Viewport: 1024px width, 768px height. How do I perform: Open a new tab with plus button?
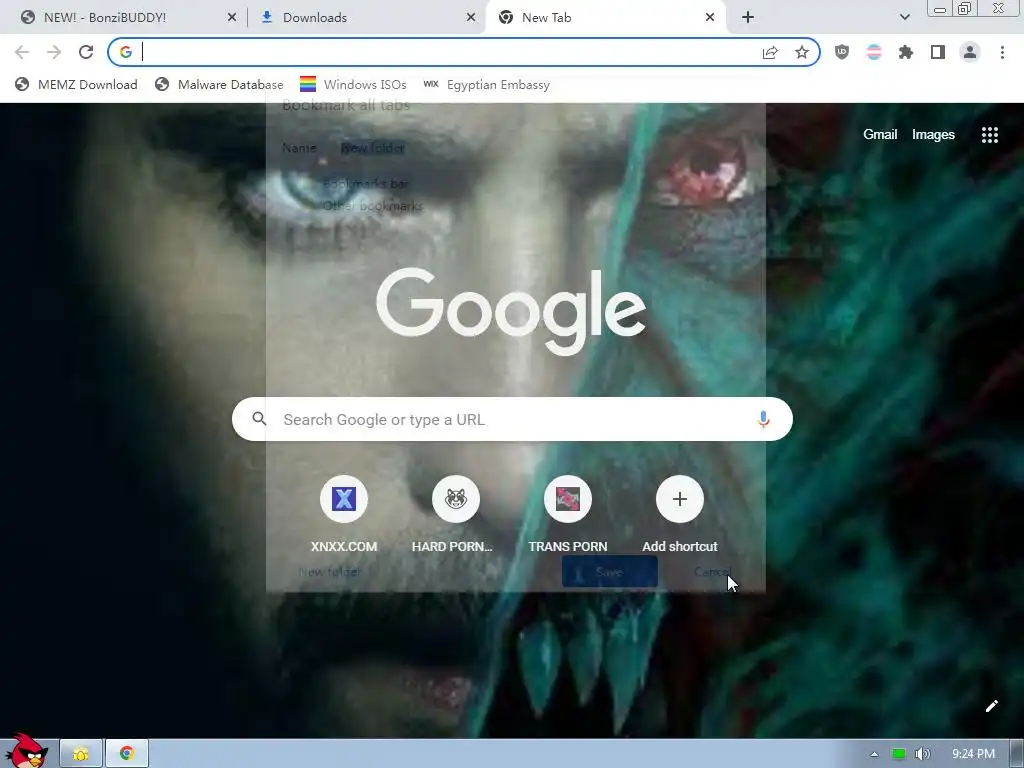(x=748, y=17)
